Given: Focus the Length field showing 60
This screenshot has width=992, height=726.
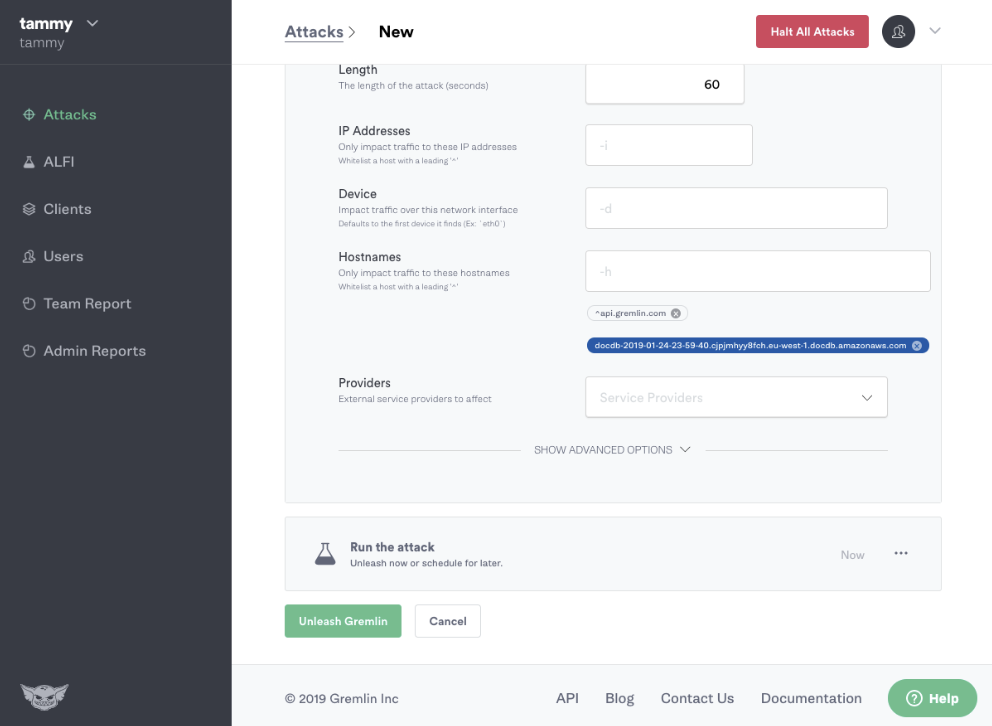Looking at the screenshot, I should pyautogui.click(x=665, y=84).
